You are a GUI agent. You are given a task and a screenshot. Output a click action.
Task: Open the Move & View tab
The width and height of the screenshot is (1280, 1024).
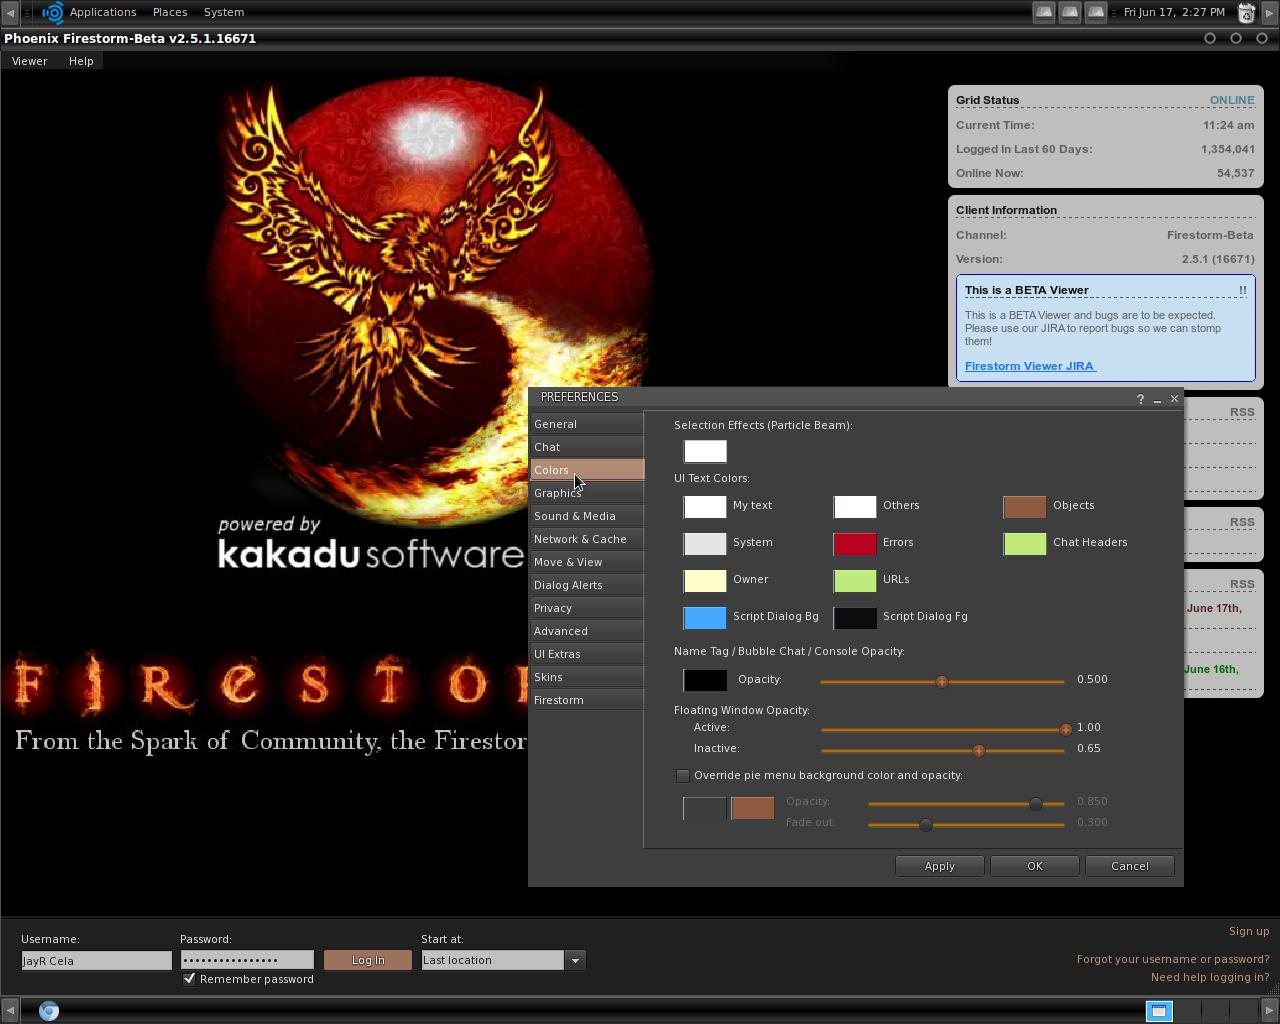pyautogui.click(x=587, y=562)
